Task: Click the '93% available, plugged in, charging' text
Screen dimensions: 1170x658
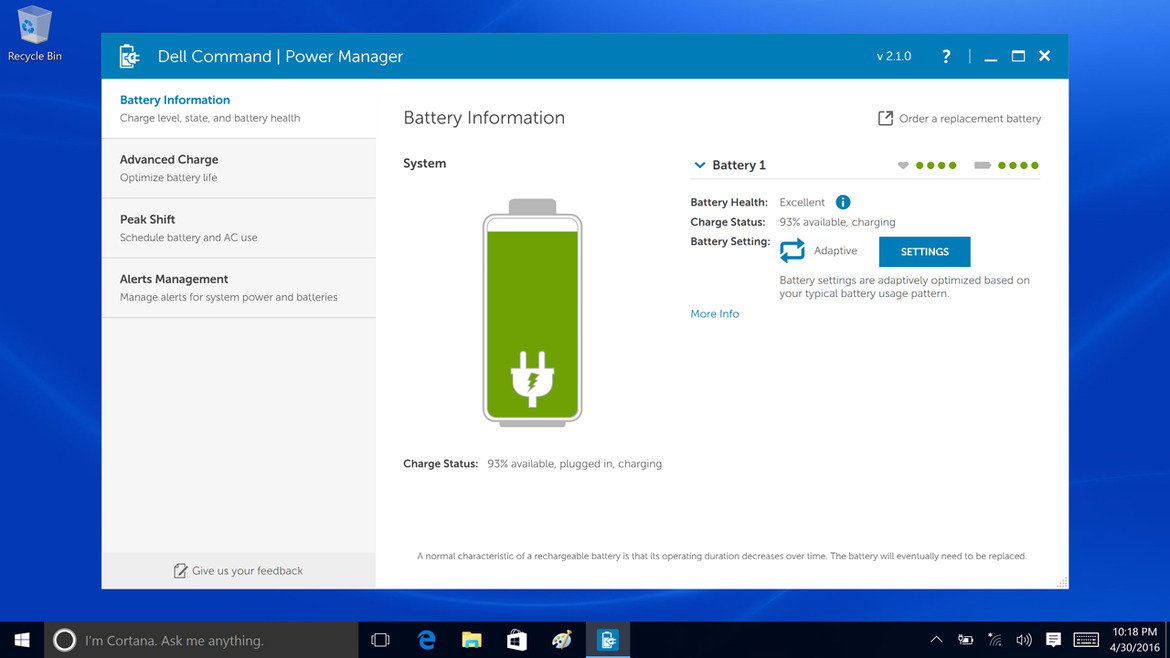Action: (x=575, y=463)
